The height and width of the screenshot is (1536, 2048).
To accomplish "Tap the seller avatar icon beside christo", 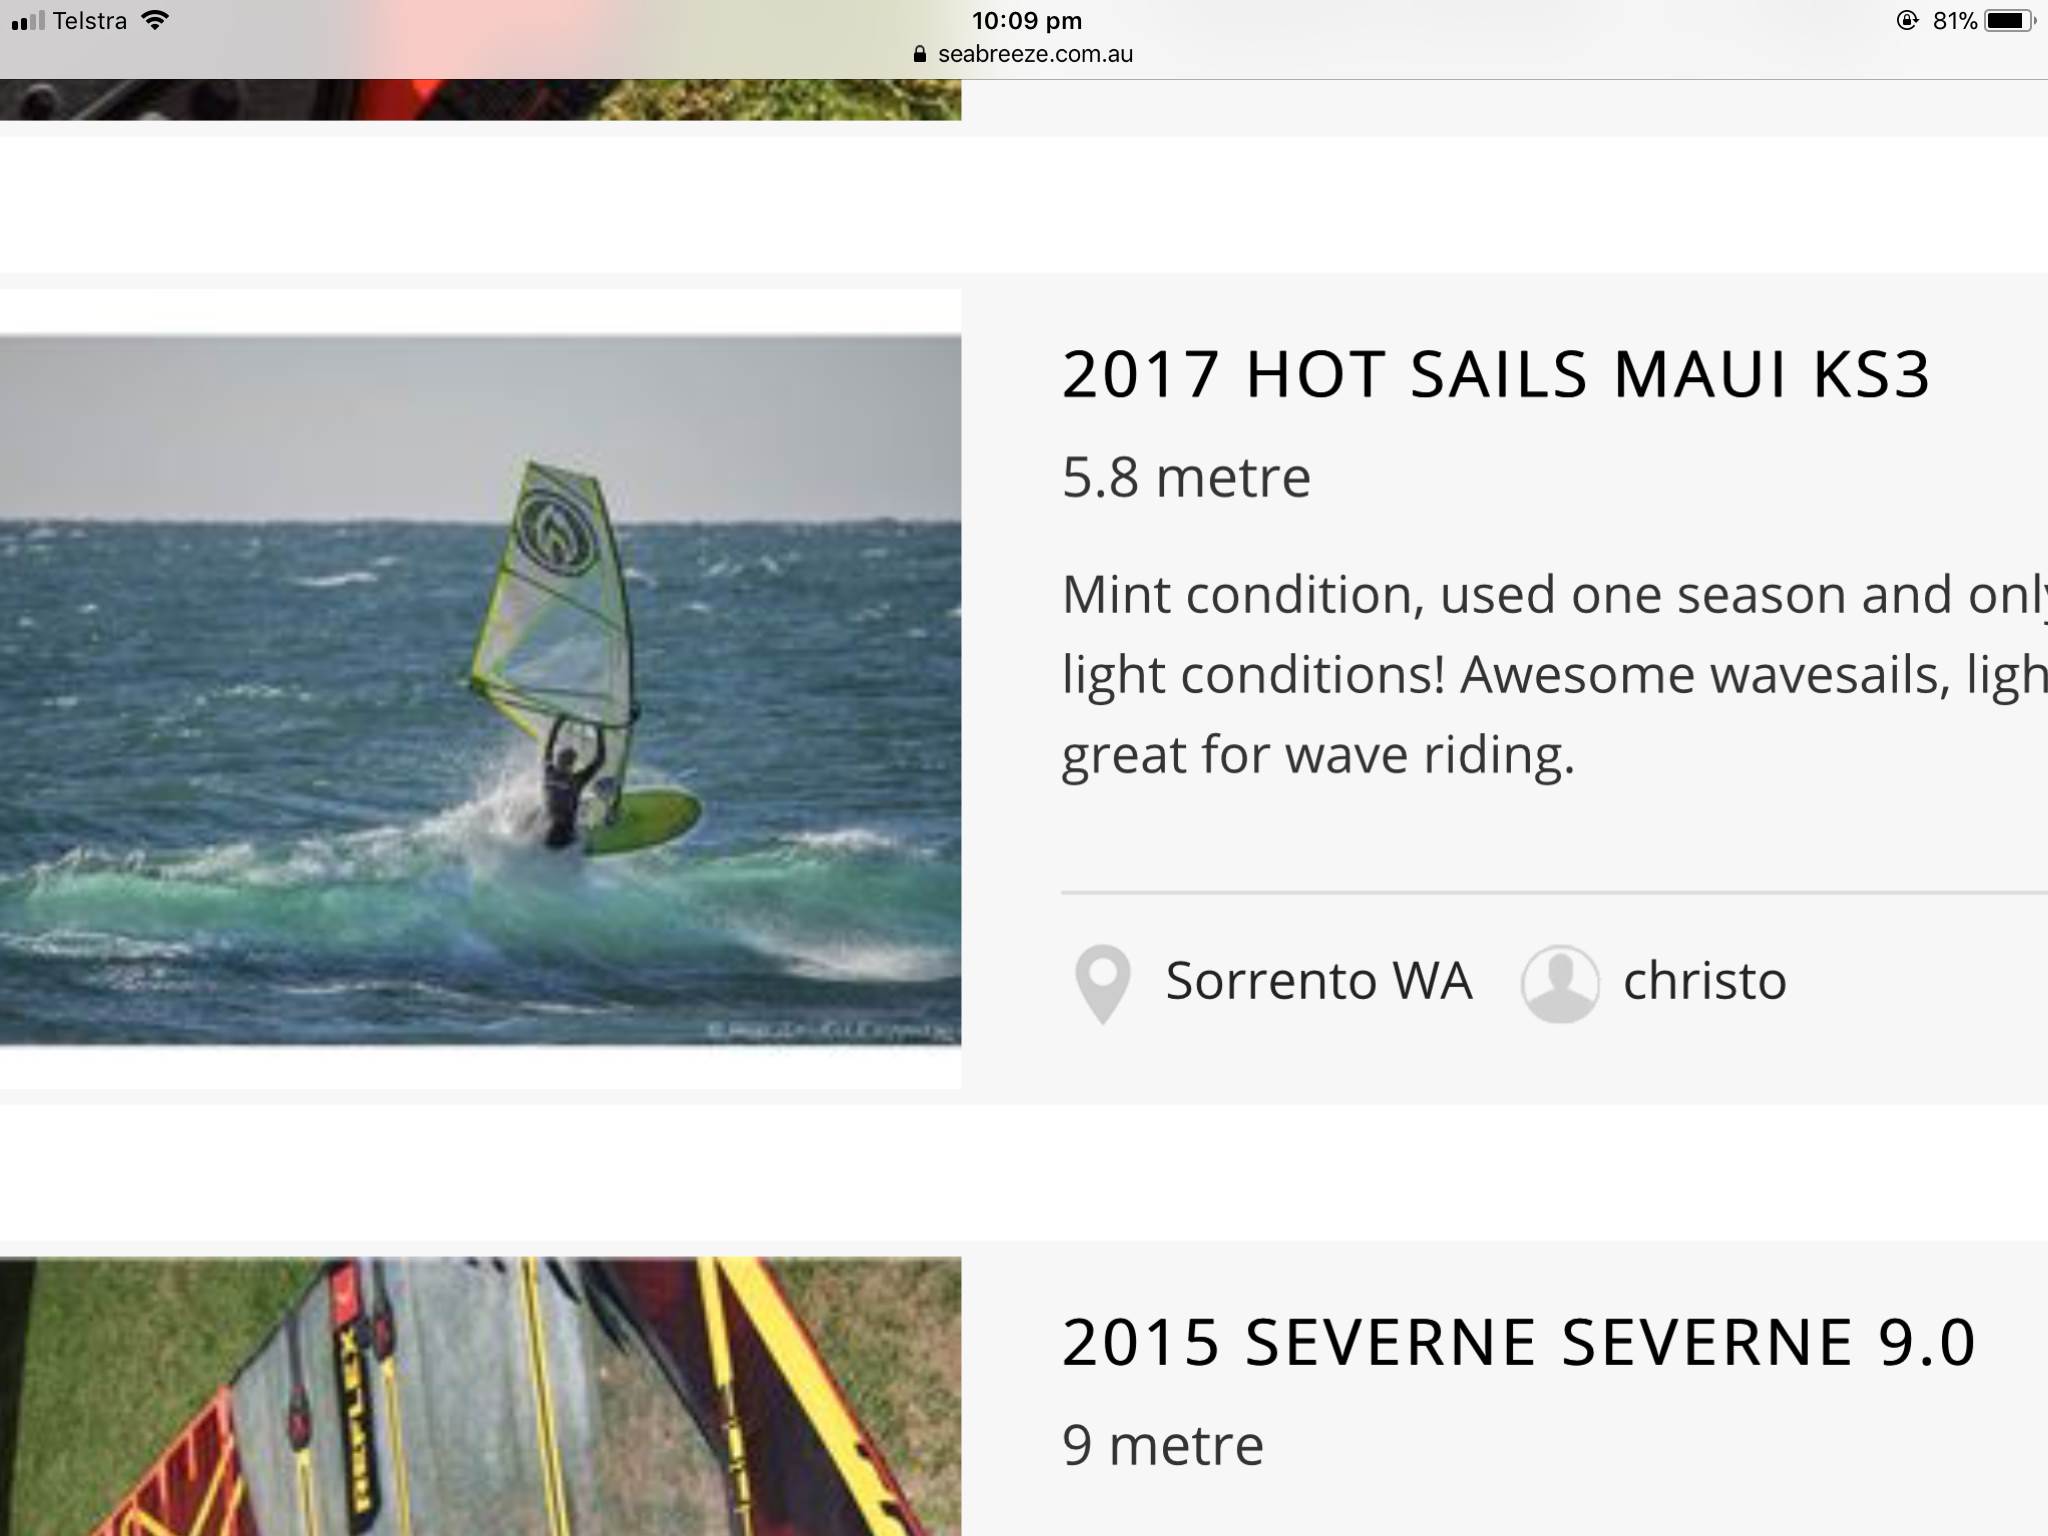I will pyautogui.click(x=1559, y=983).
